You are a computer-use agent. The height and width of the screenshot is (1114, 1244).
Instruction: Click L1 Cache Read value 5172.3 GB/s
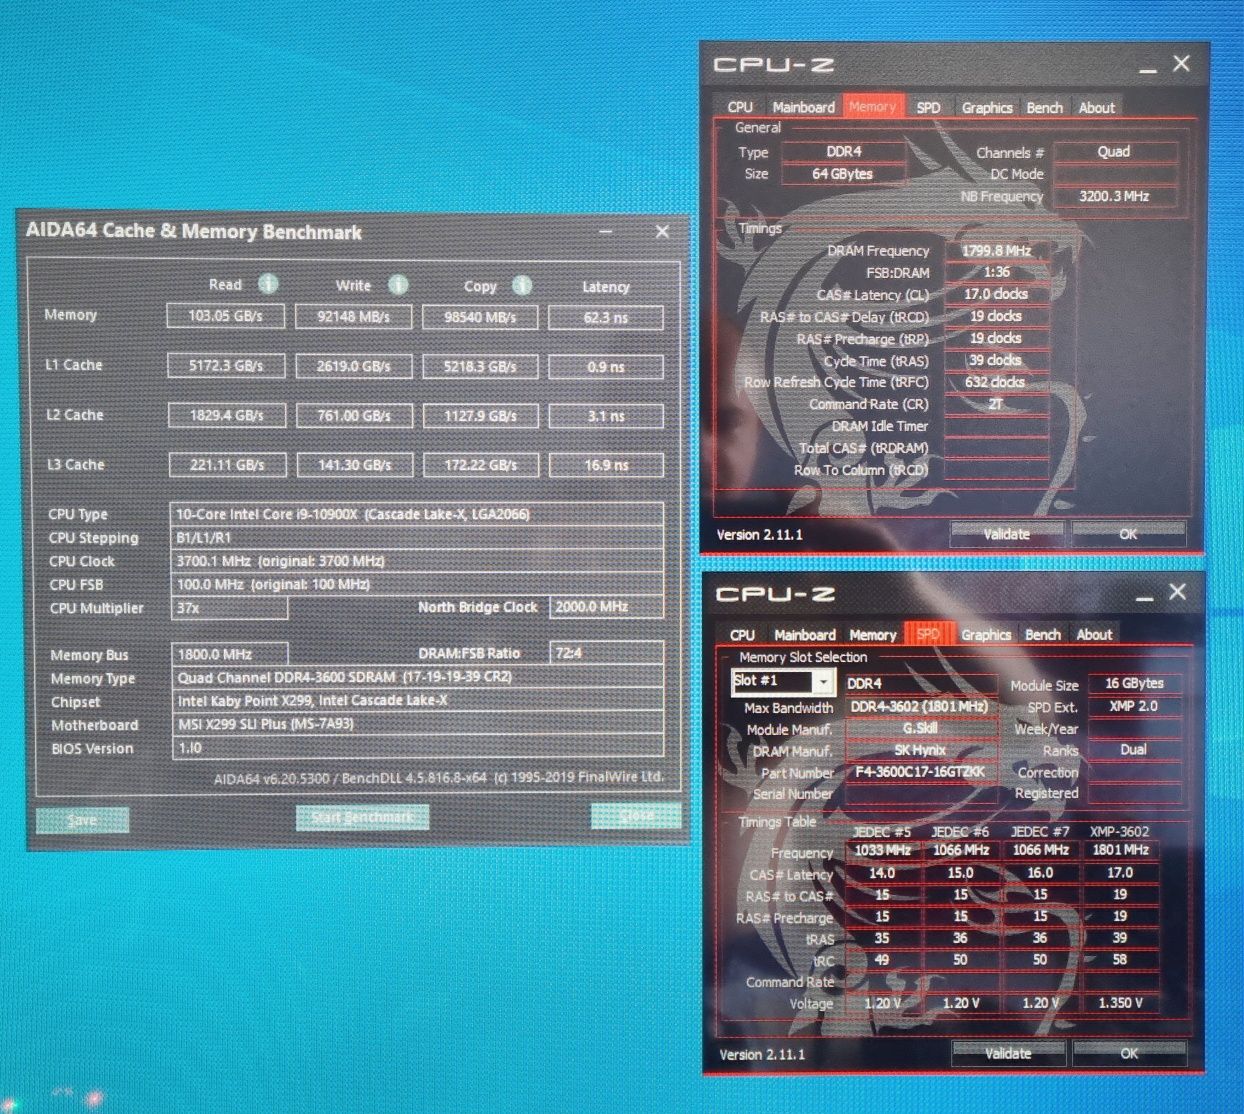pyautogui.click(x=226, y=366)
